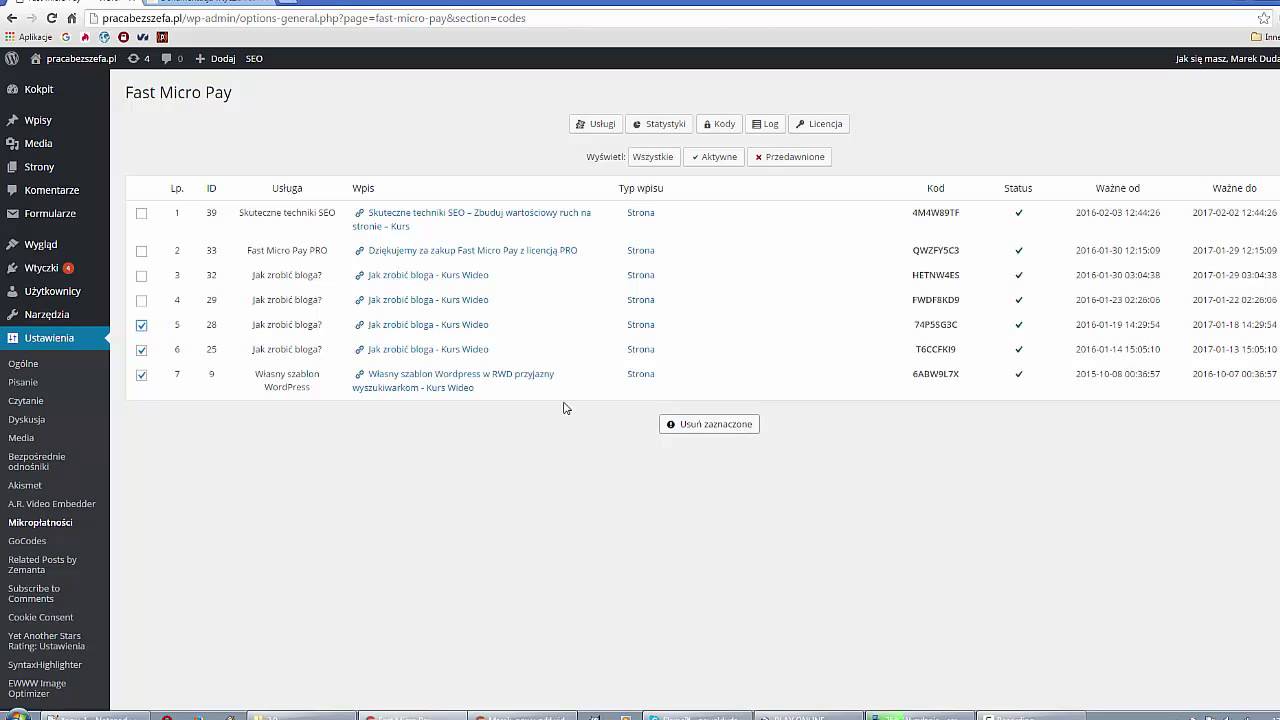Uncheck the checkbox for code 6ABW9L7X

pyautogui.click(x=141, y=375)
